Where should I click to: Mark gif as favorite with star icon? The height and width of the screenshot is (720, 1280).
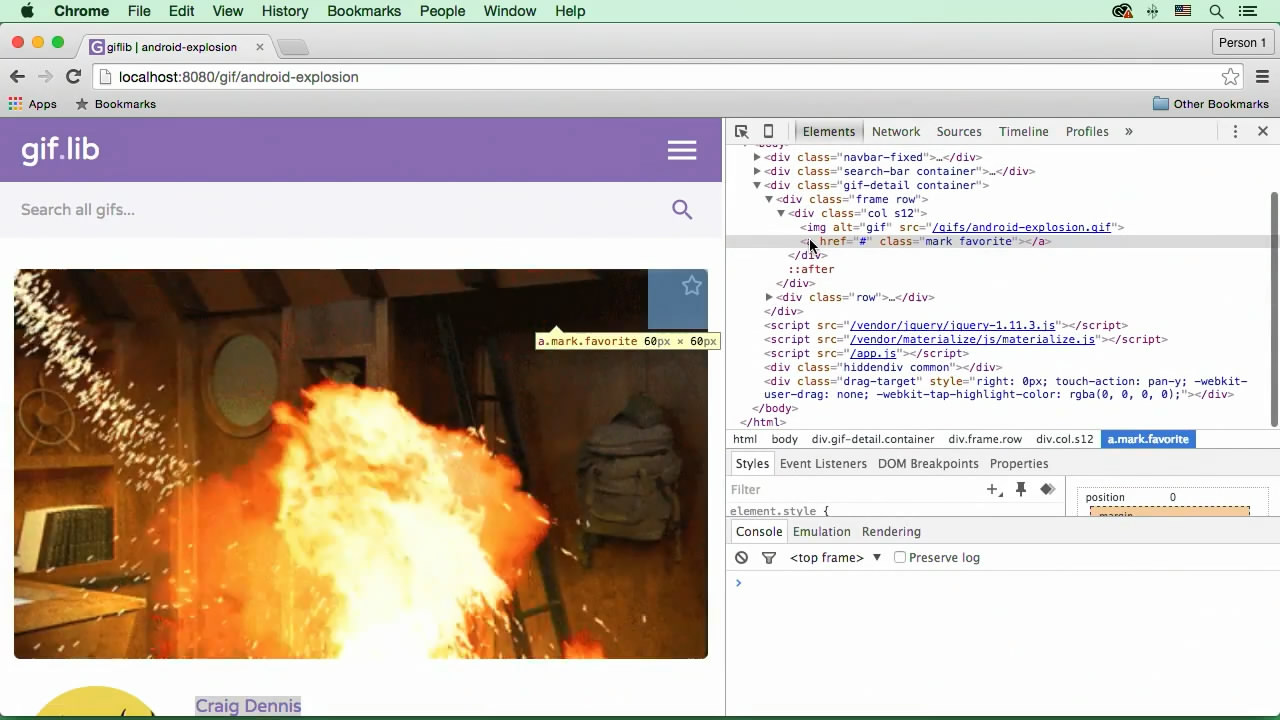691,286
